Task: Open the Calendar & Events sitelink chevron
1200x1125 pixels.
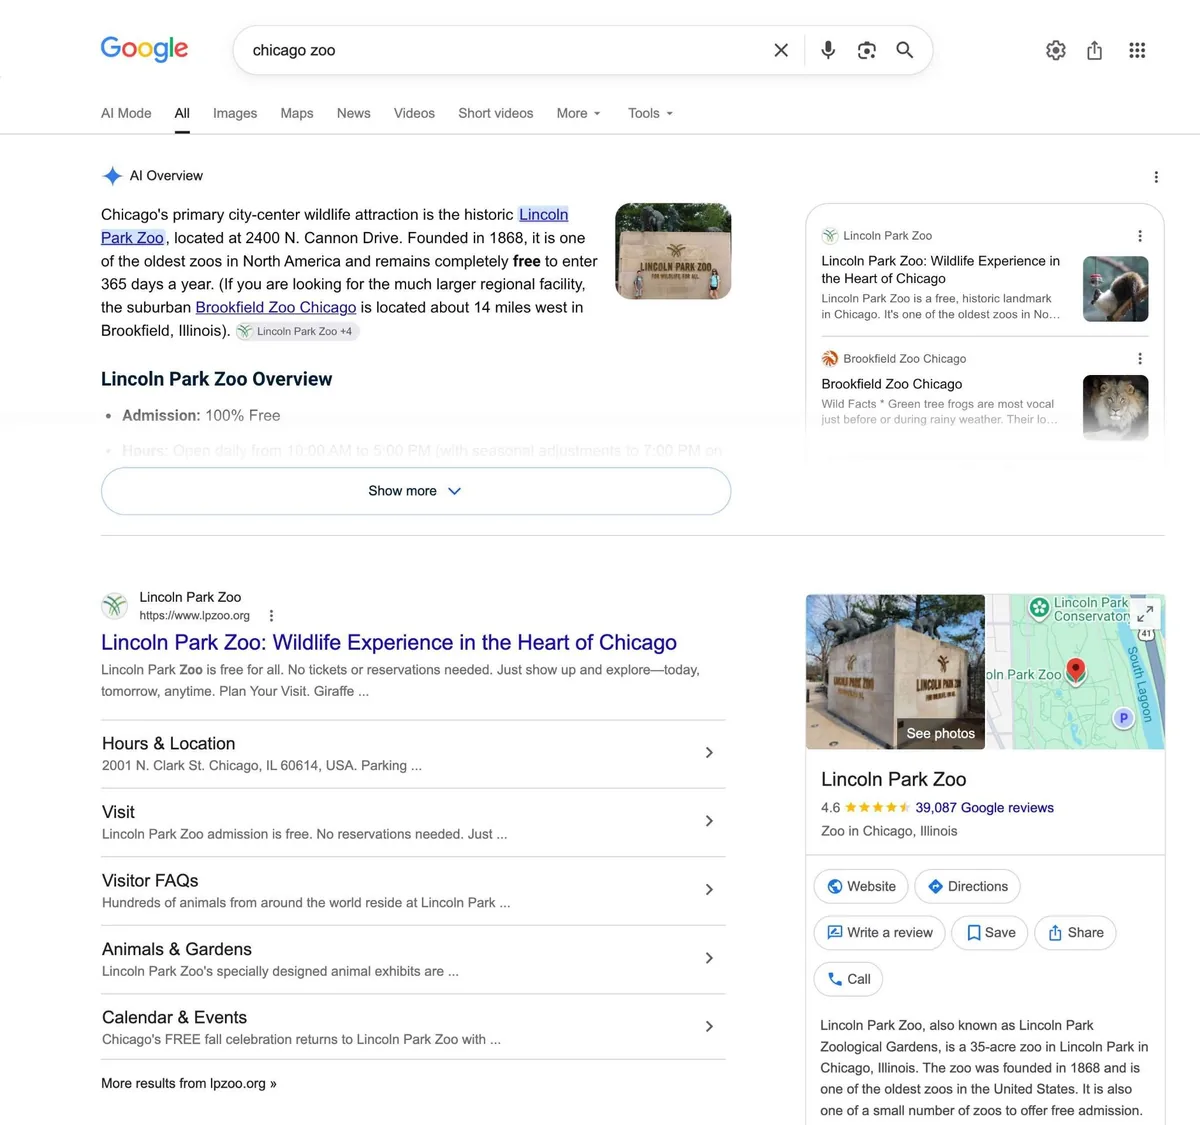Action: [x=709, y=1027]
